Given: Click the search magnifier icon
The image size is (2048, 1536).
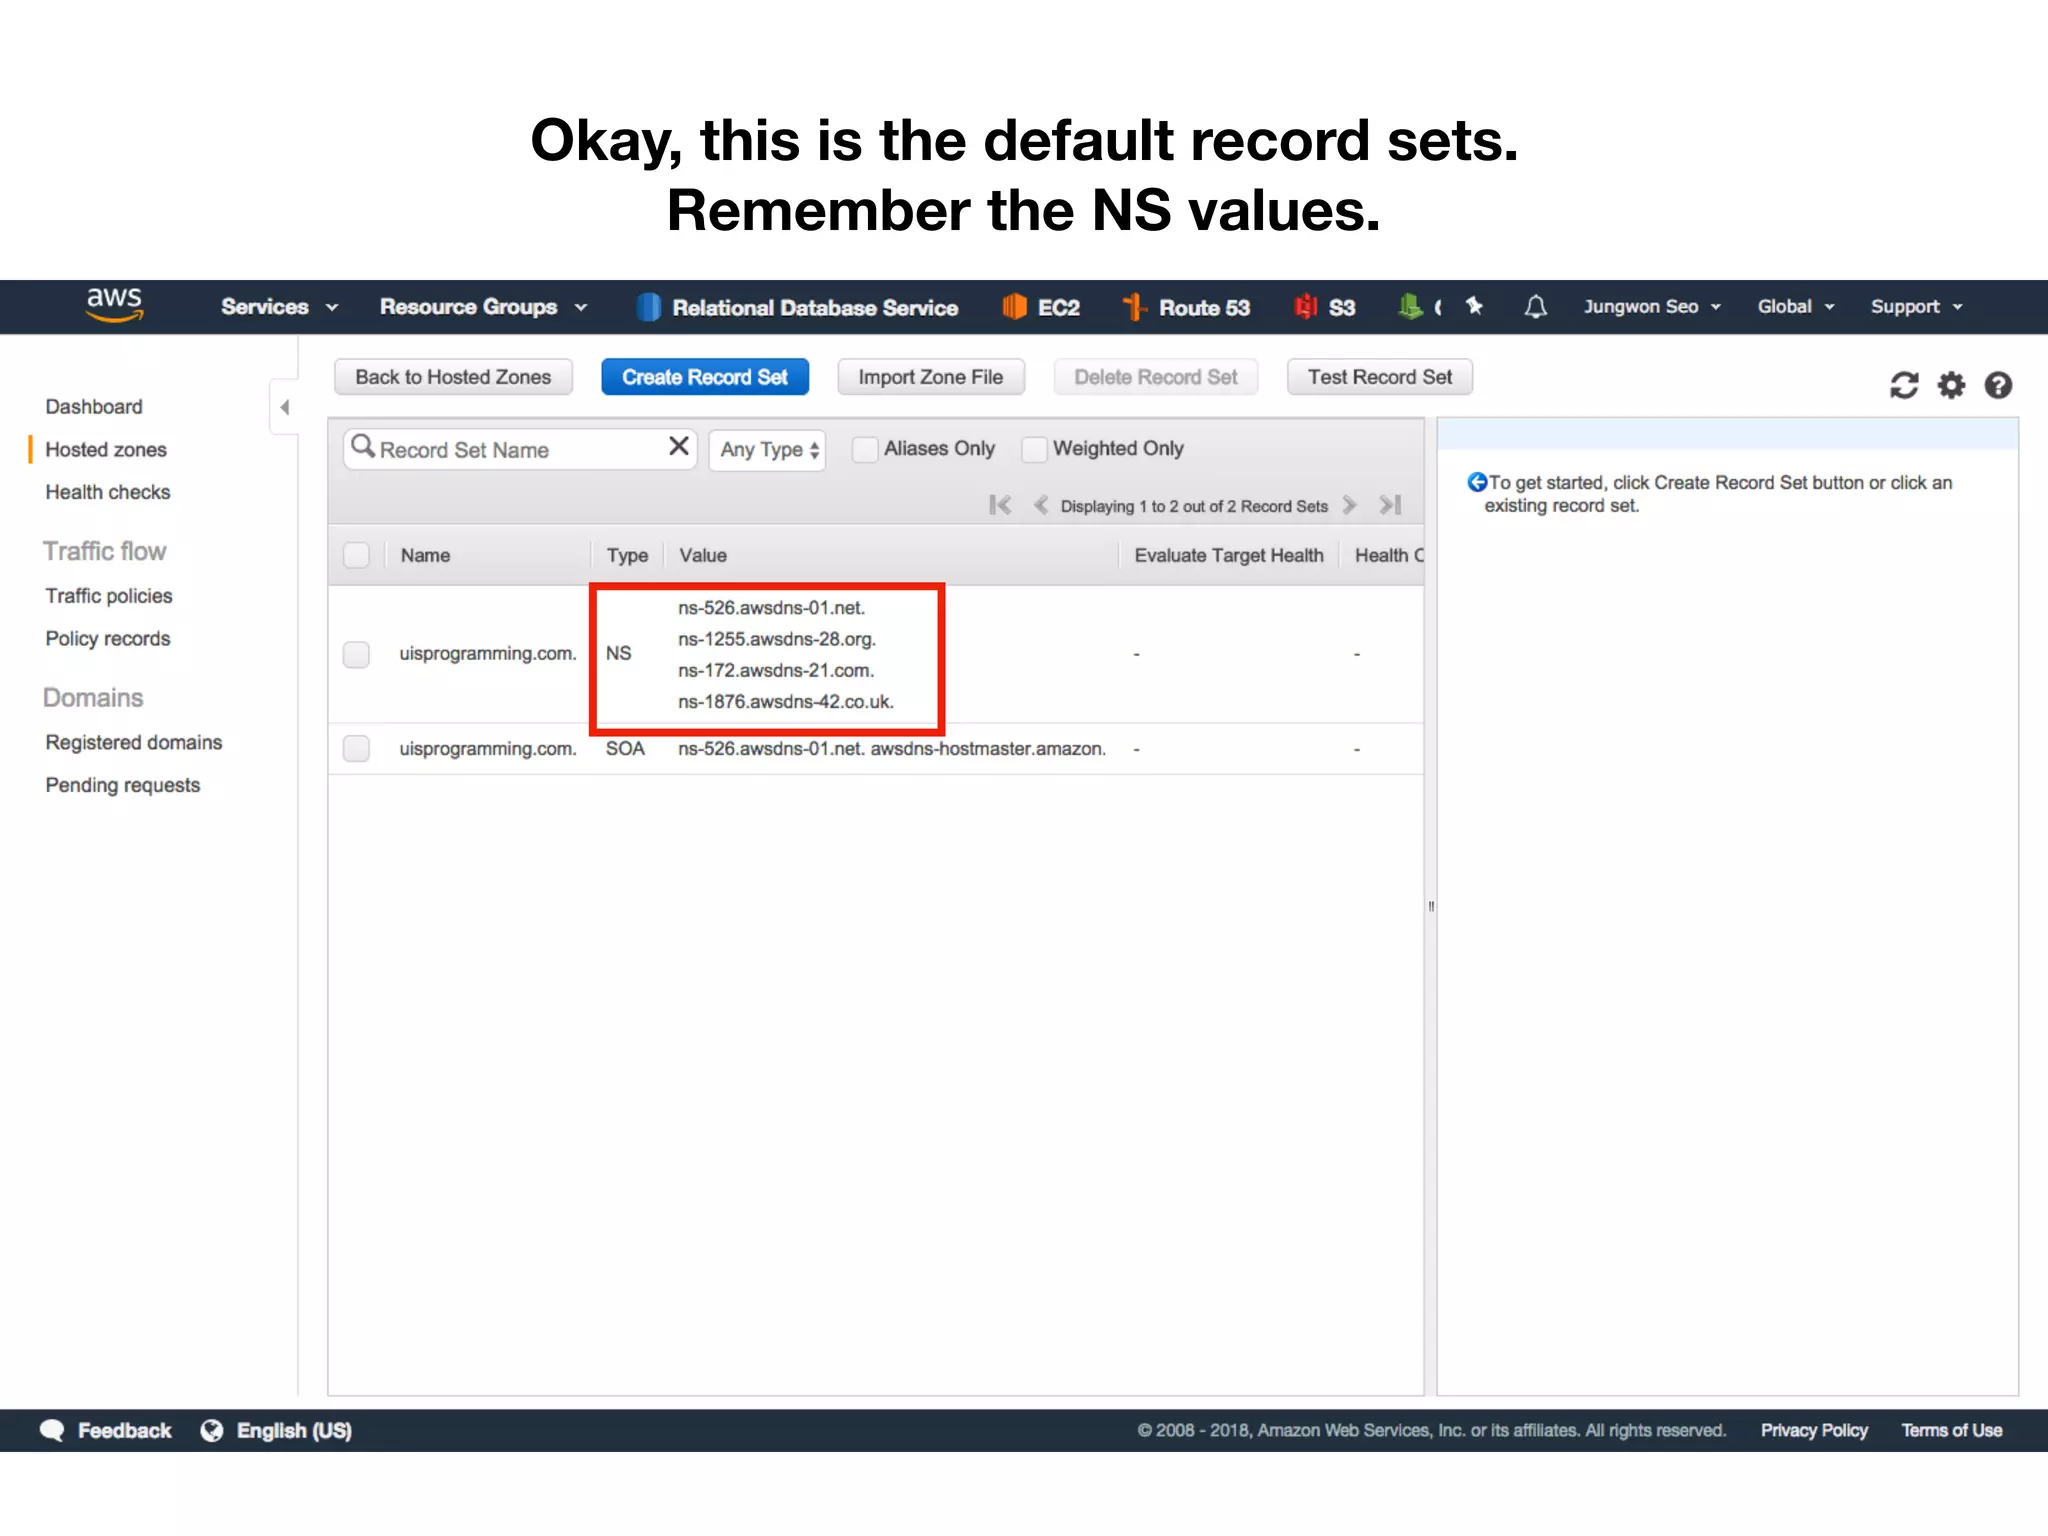Looking at the screenshot, I should pos(362,446).
